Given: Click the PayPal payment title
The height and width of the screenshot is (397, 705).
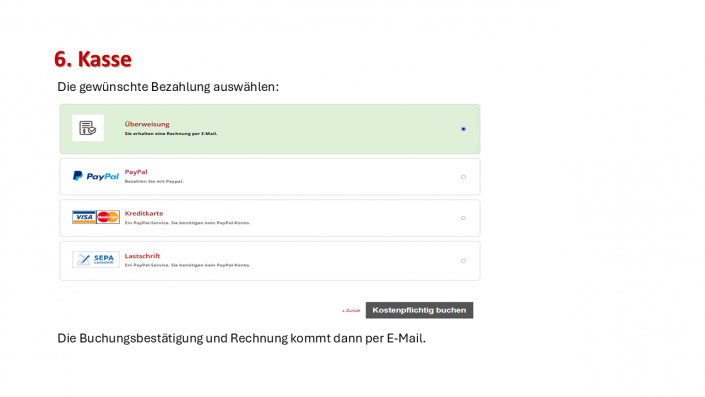Looking at the screenshot, I should (136, 172).
